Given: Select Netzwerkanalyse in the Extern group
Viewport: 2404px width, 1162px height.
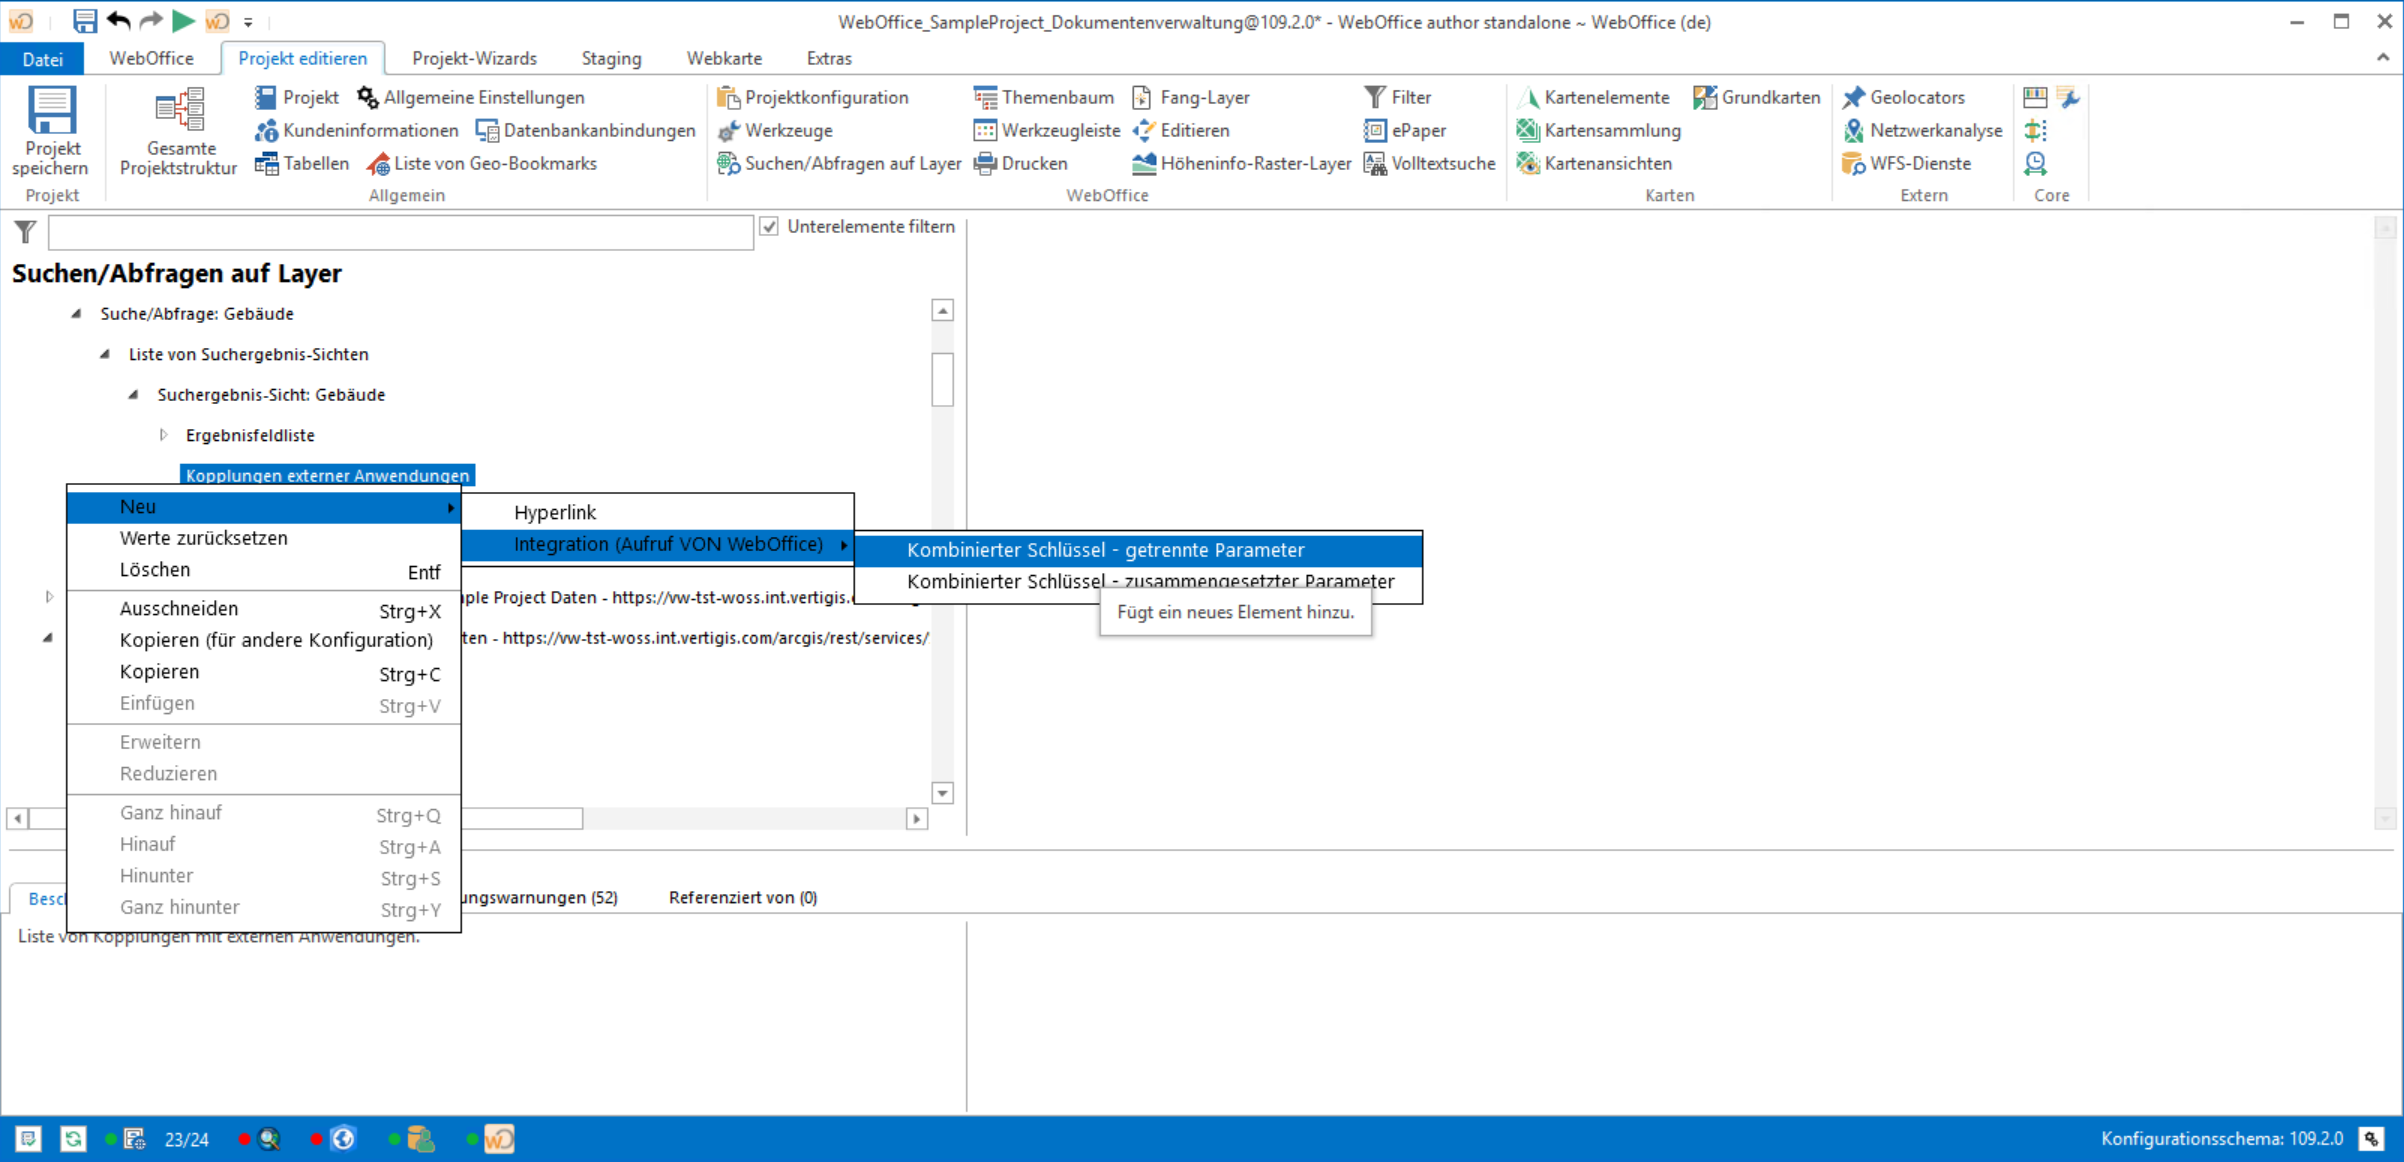Looking at the screenshot, I should [x=1923, y=130].
